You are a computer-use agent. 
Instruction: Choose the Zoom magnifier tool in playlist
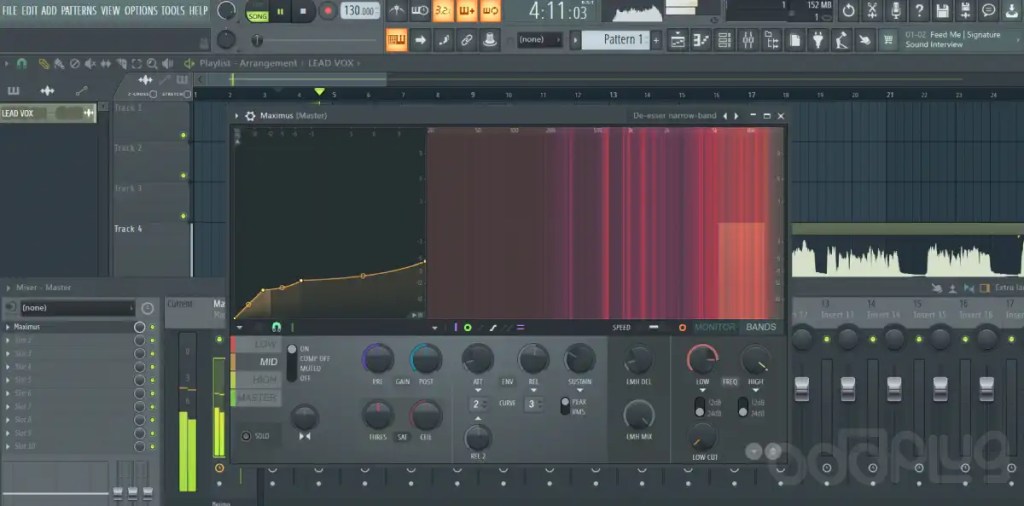pyautogui.click(x=152, y=63)
